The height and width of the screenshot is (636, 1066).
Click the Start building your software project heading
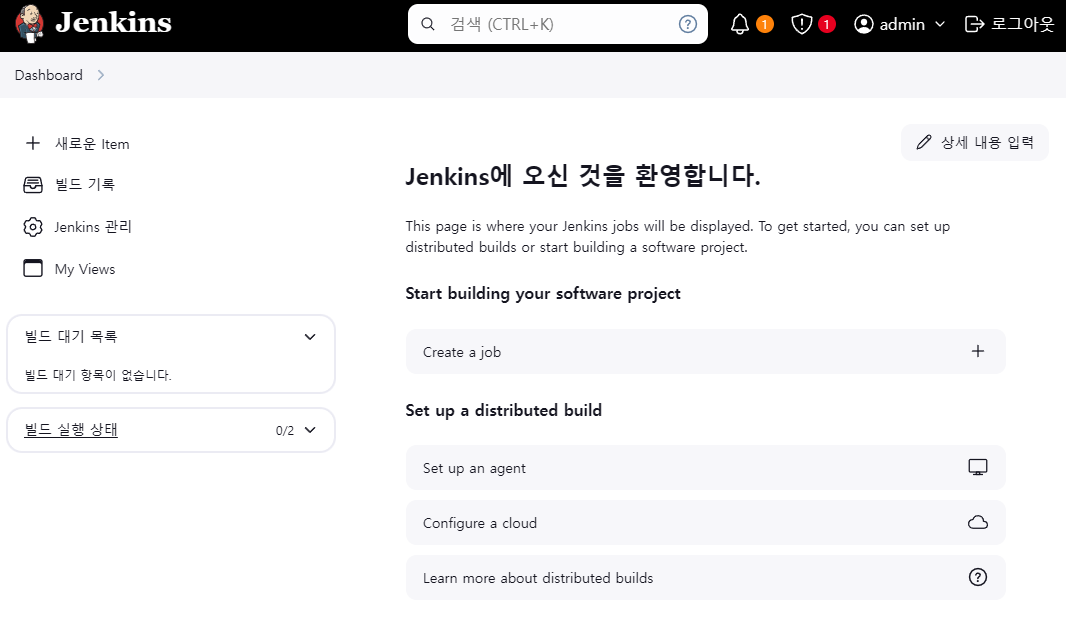coord(543,294)
